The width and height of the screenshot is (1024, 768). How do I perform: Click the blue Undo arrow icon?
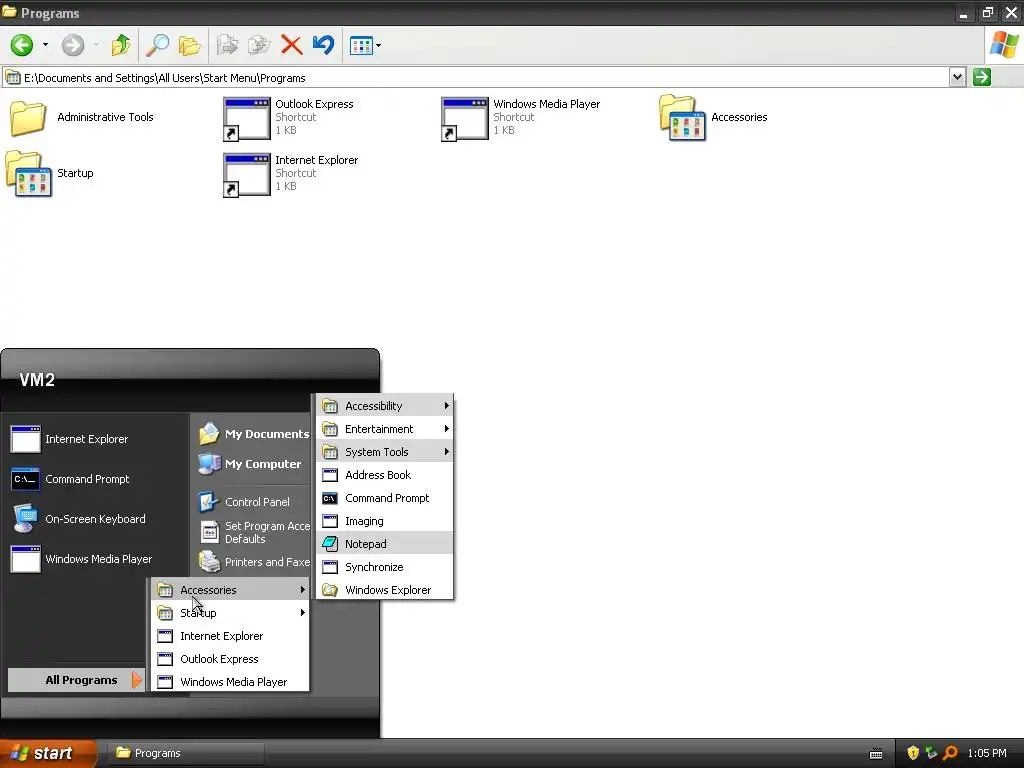(323, 45)
